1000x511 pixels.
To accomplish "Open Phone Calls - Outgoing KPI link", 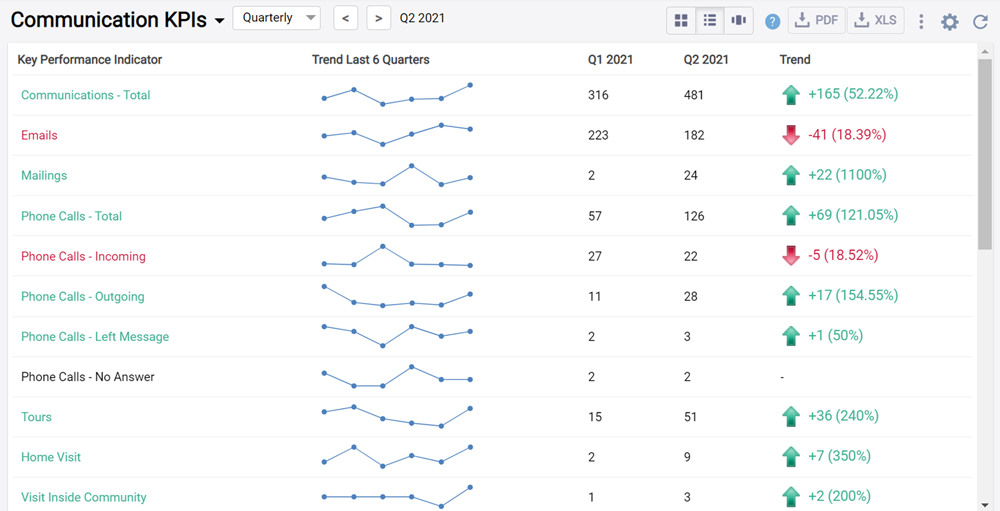I will pyautogui.click(x=83, y=297).
